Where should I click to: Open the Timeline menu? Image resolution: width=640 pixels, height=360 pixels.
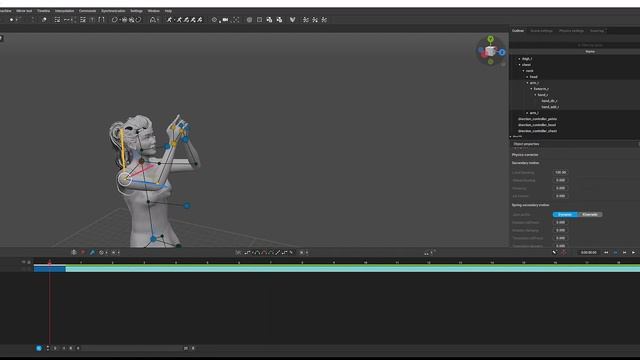point(43,11)
